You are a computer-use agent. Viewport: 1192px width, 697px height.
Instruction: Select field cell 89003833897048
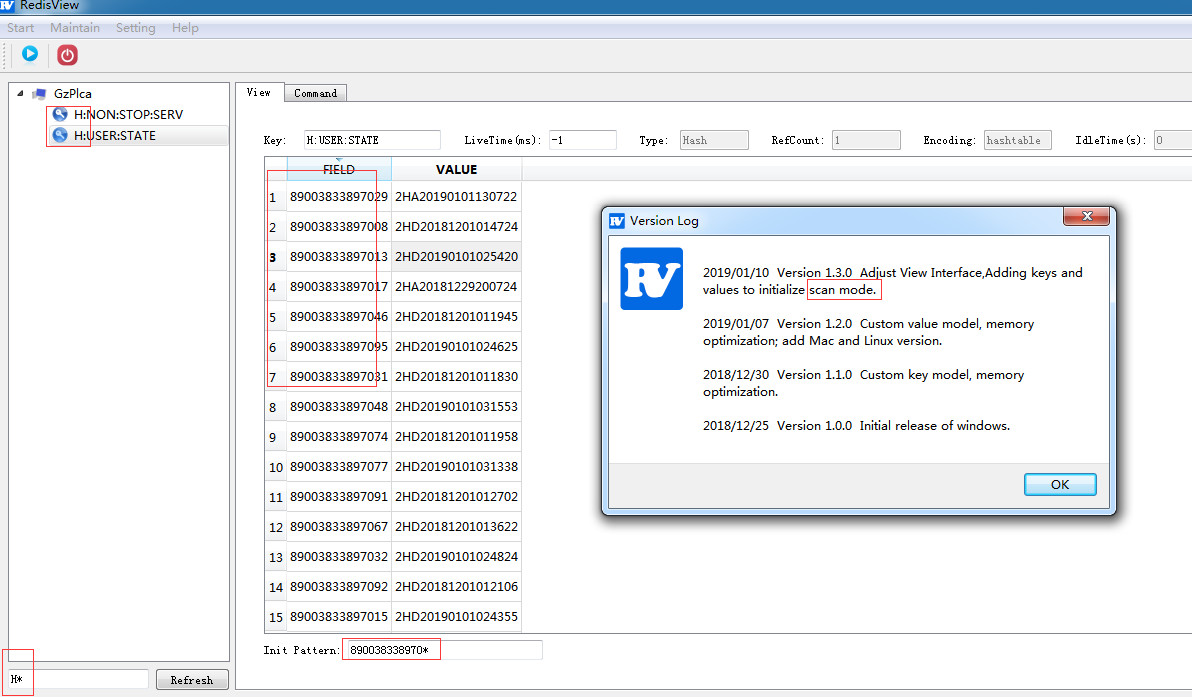pos(339,407)
